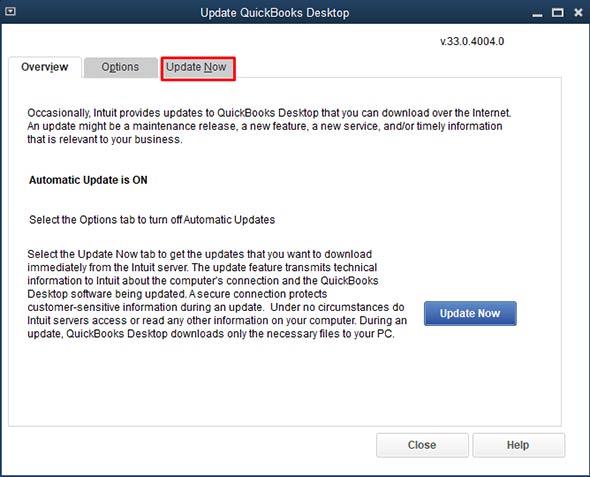590x477 pixels.
Task: Open the window system menu icon
Action: pyautogui.click(x=10, y=12)
